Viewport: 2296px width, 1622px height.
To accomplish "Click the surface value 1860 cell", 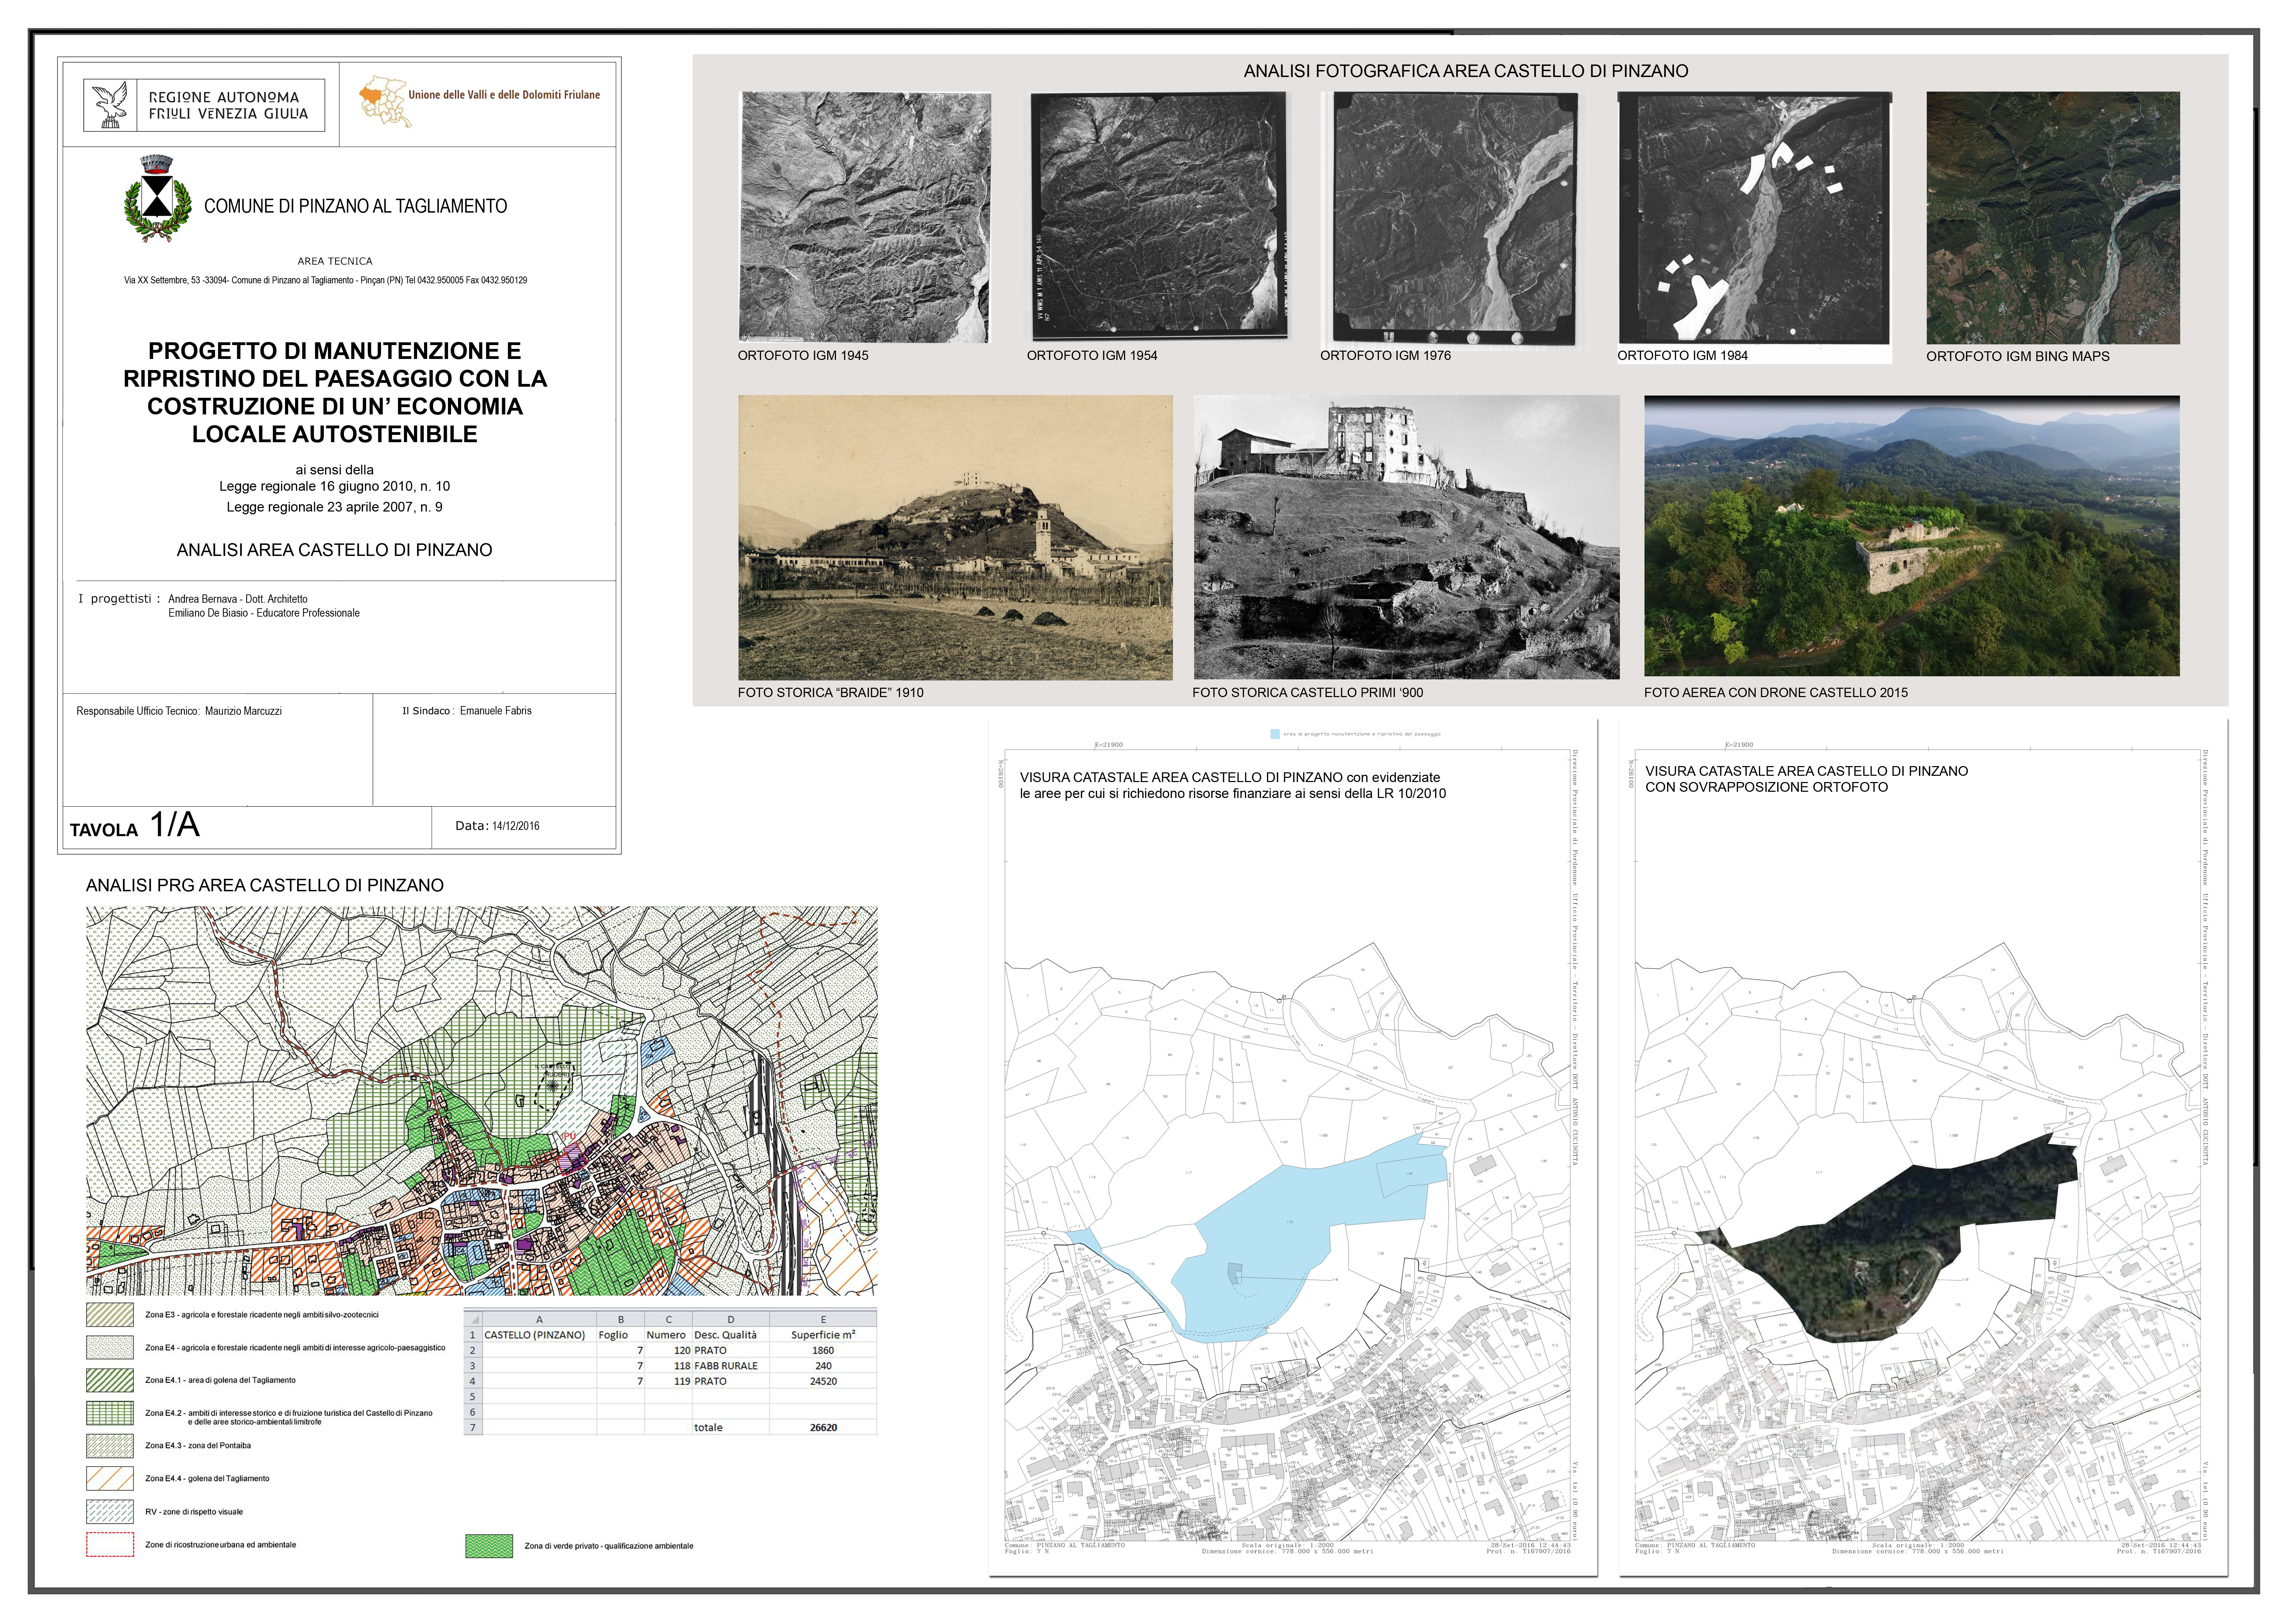I will coord(823,1350).
